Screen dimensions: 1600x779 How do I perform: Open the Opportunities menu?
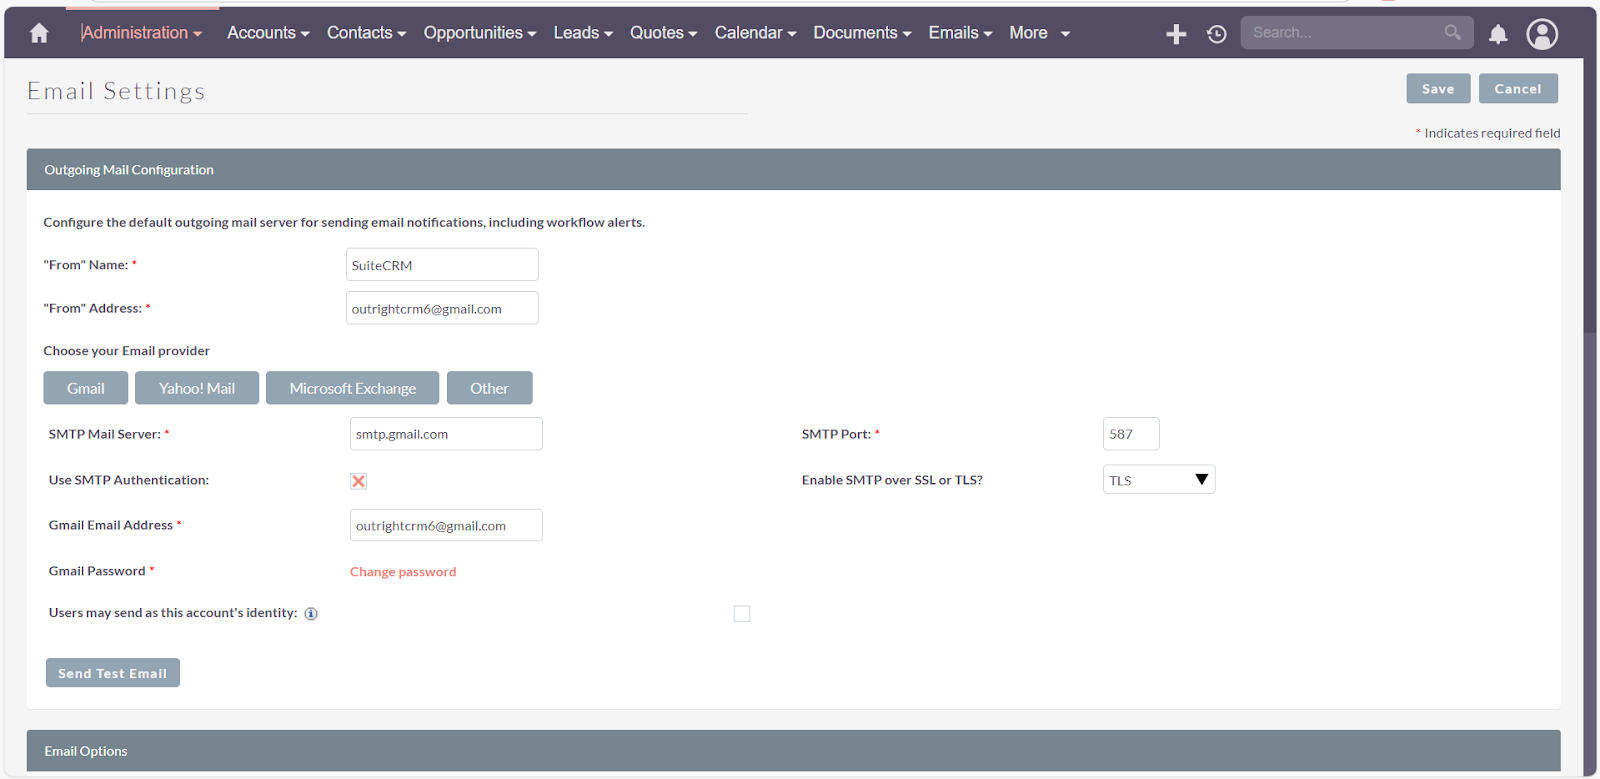tap(479, 33)
